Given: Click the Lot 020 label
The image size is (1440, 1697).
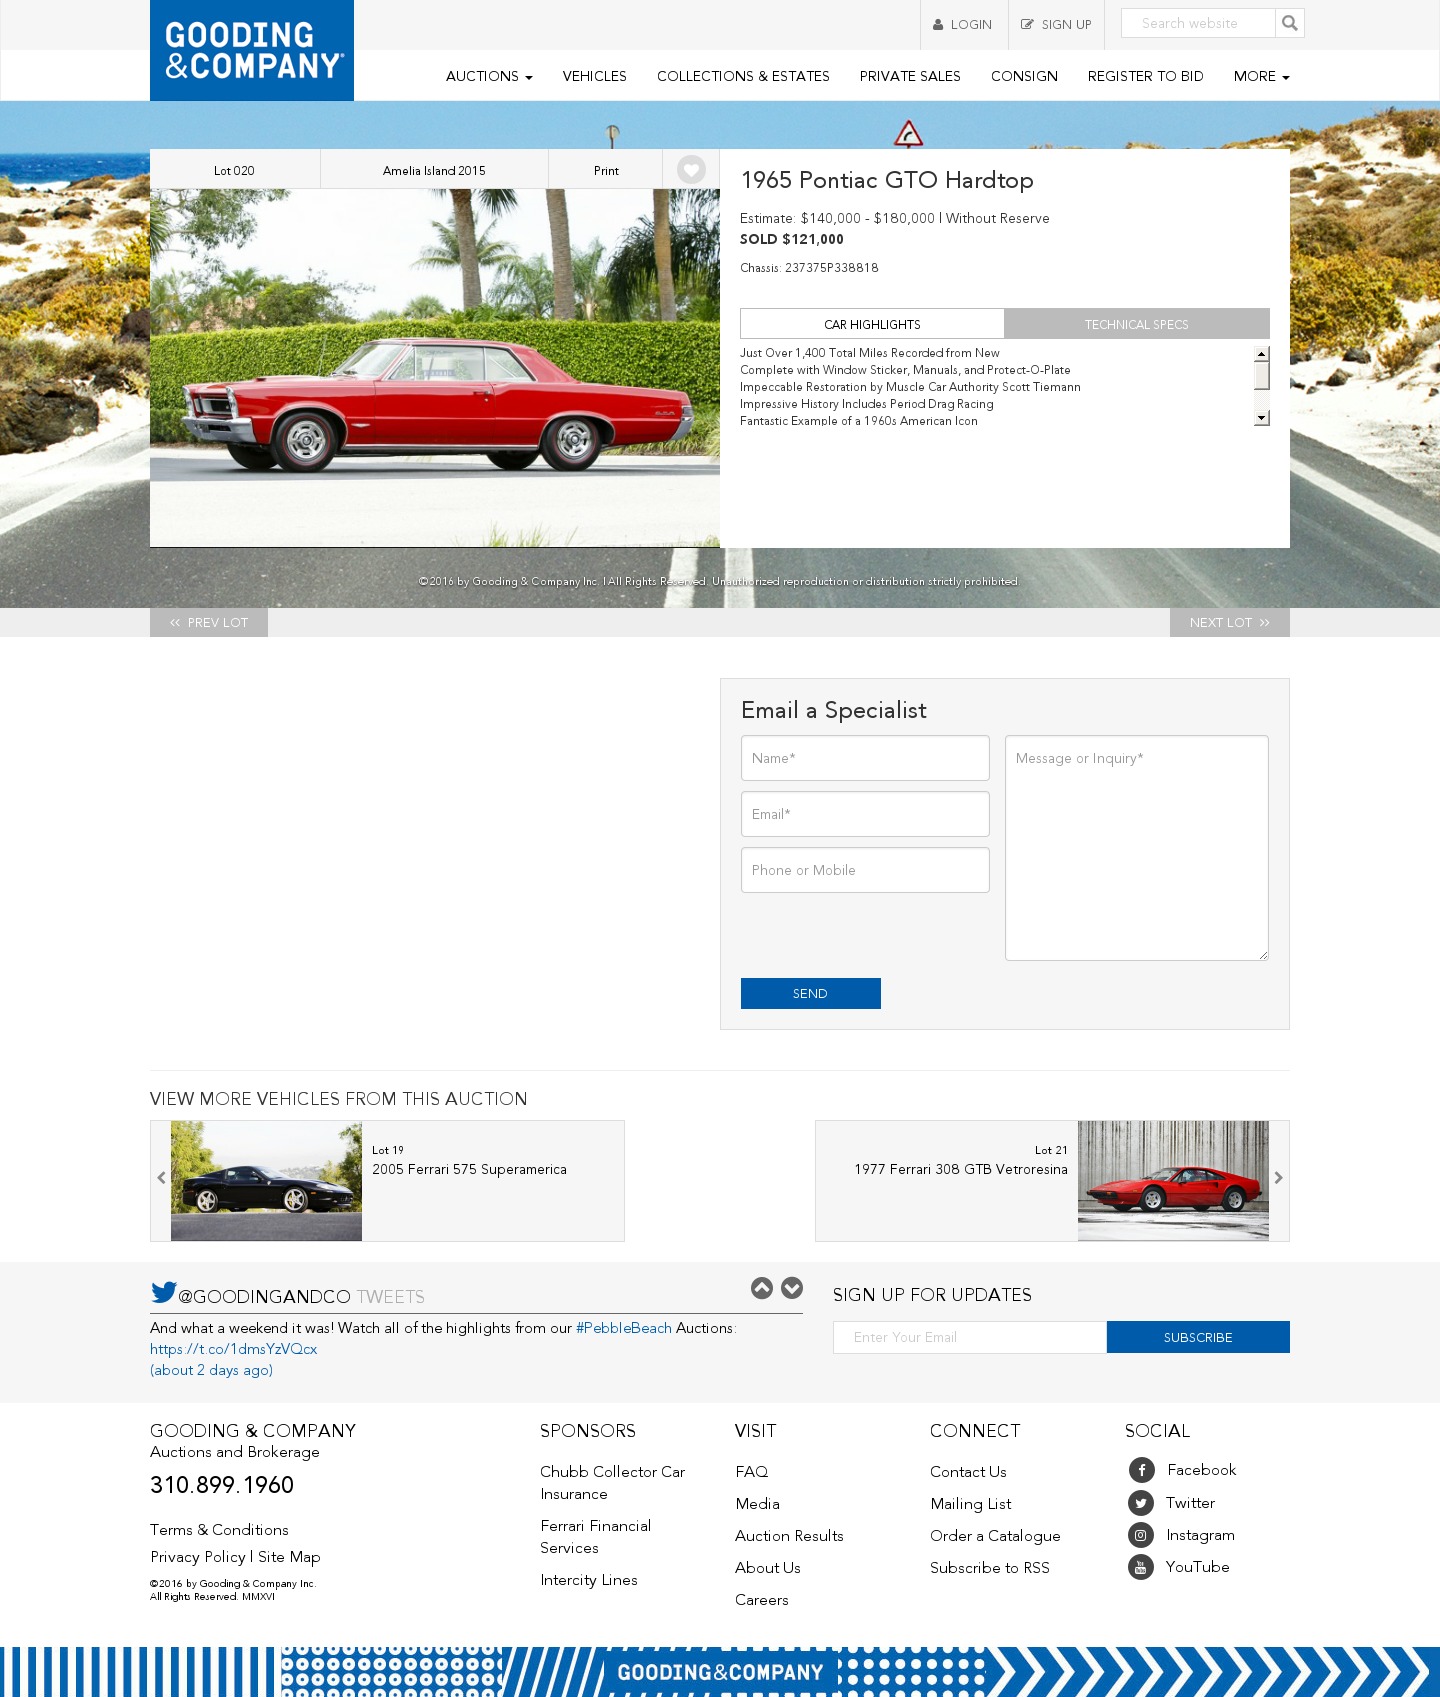Looking at the screenshot, I should click(234, 170).
